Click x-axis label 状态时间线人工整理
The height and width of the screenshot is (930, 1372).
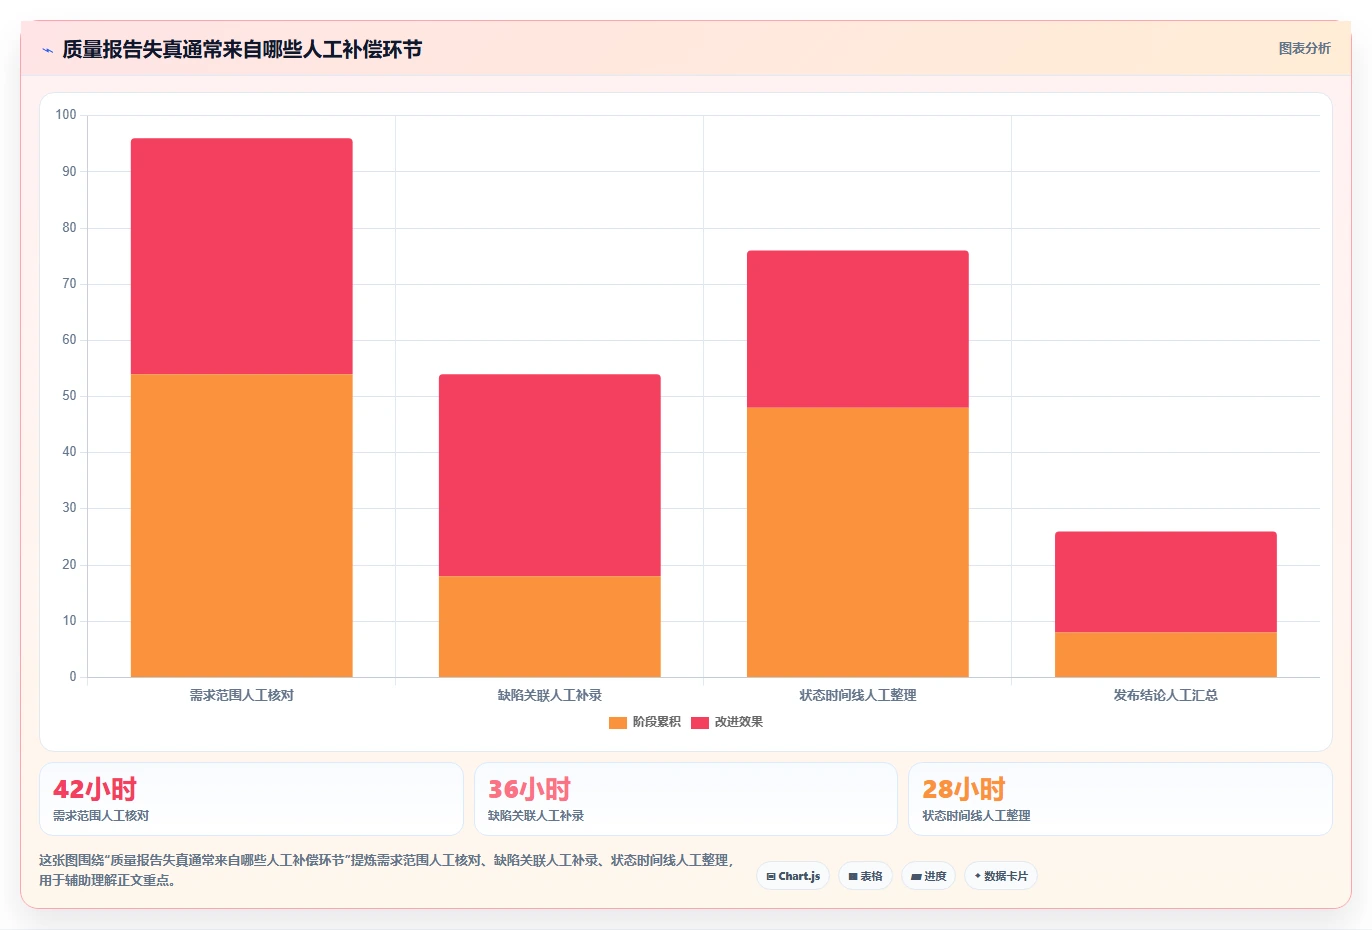pyautogui.click(x=858, y=695)
